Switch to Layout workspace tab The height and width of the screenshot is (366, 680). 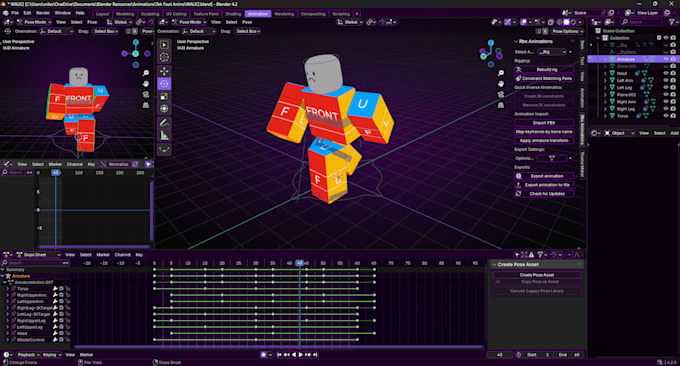coord(103,14)
